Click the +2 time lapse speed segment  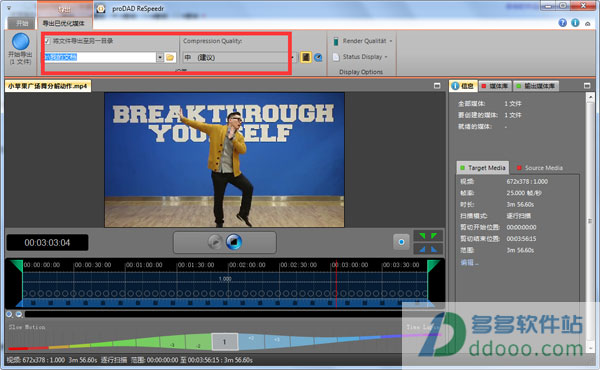[251, 341]
